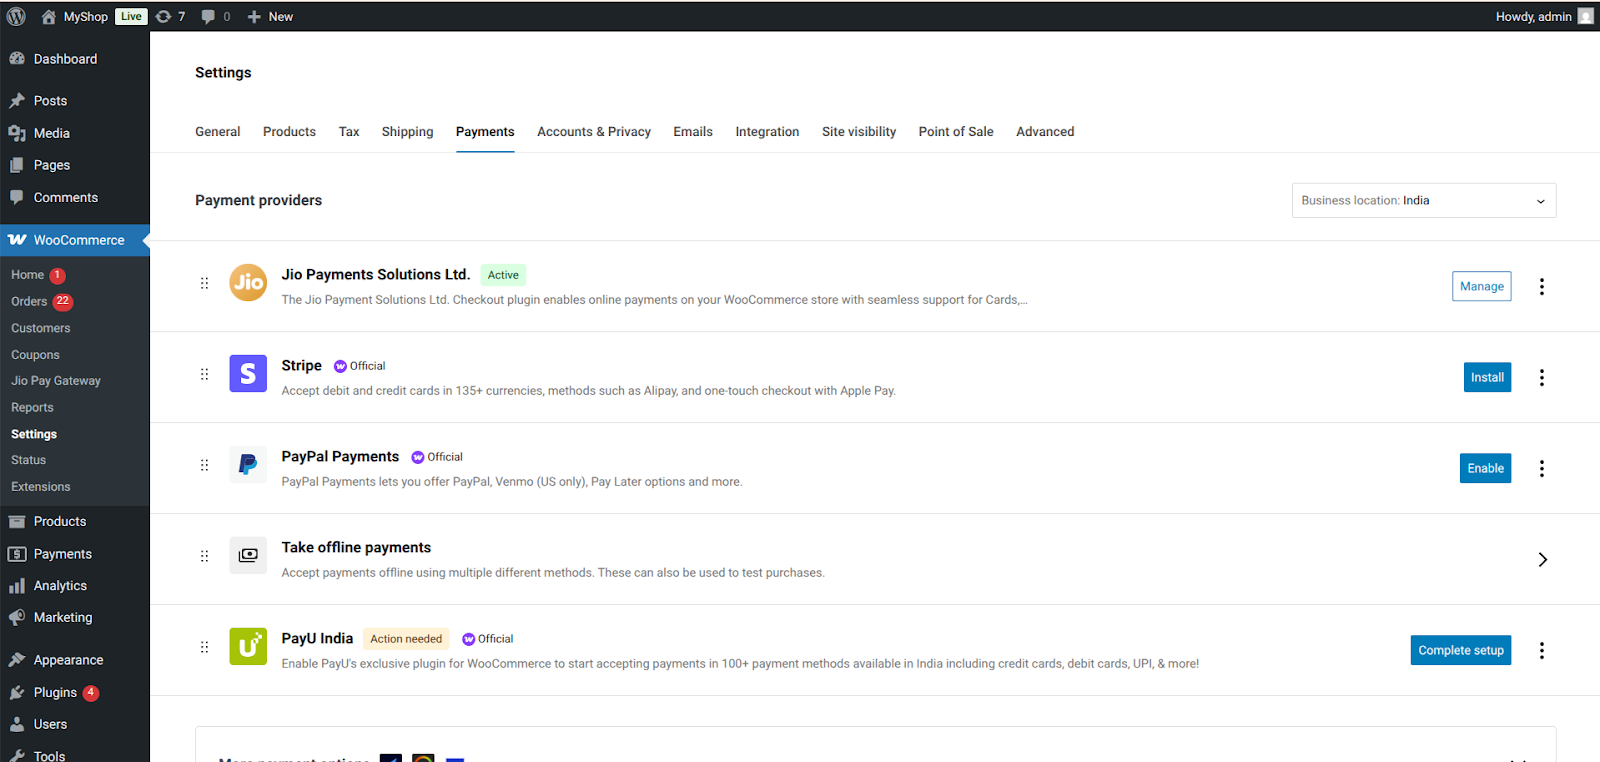Grab the drag handle for PayU India
The image size is (1600, 762).
tap(204, 647)
